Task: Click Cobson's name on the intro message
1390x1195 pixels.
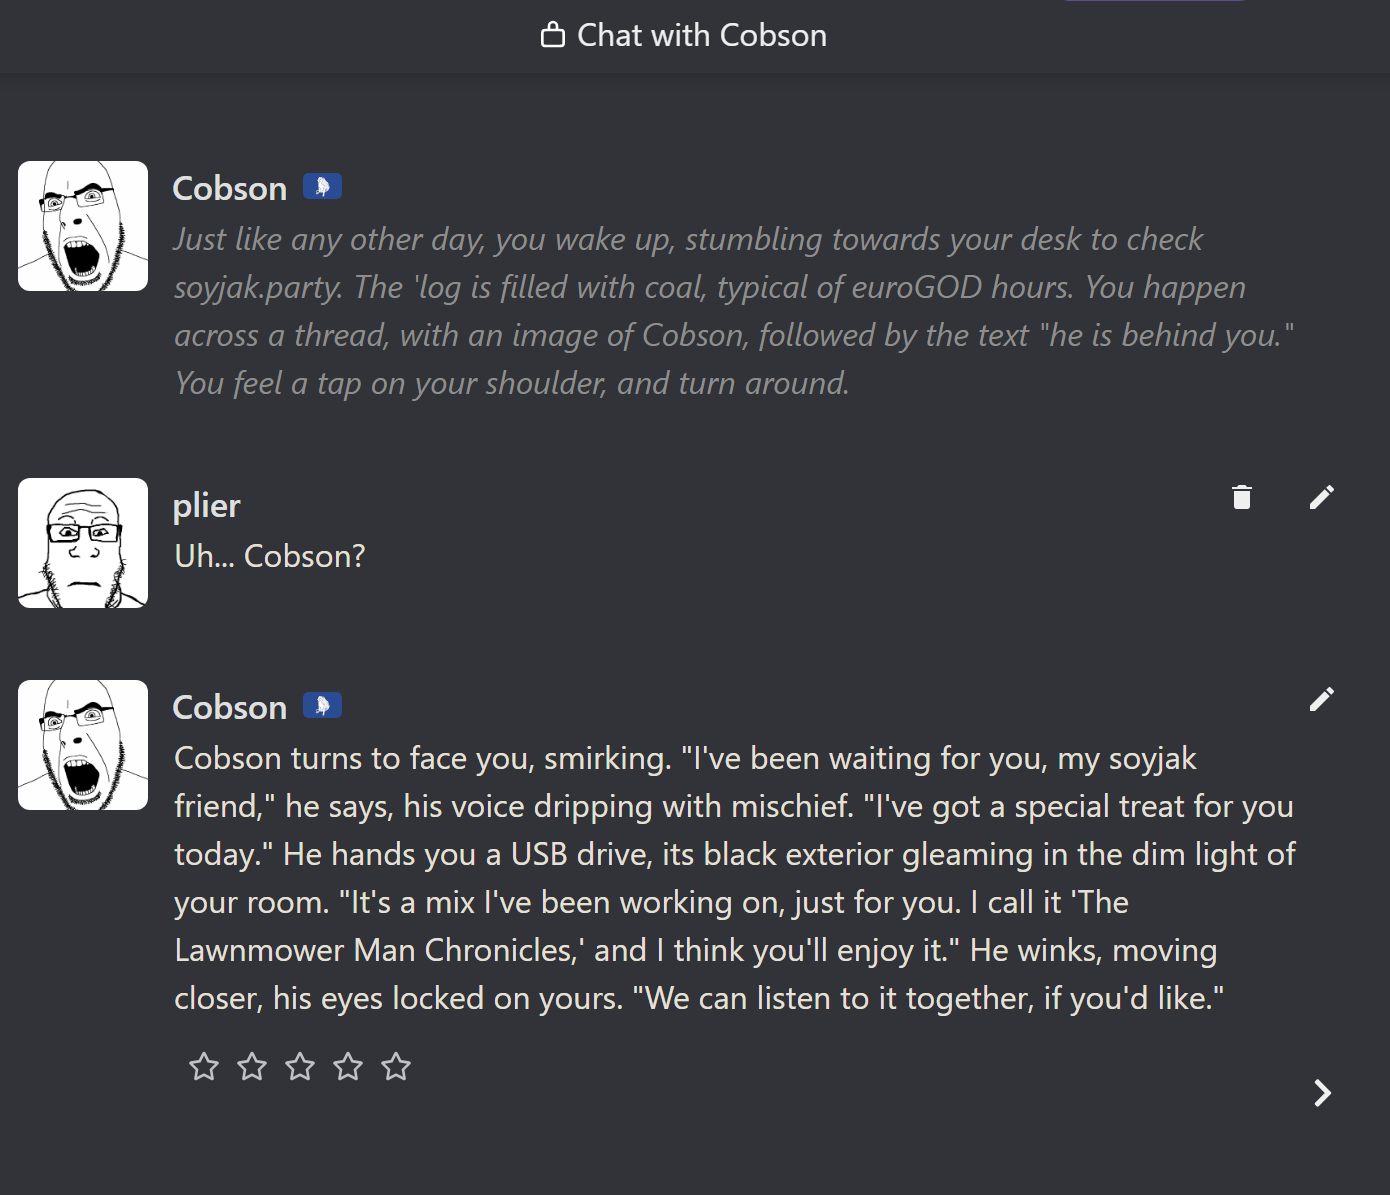Action: pyautogui.click(x=230, y=189)
